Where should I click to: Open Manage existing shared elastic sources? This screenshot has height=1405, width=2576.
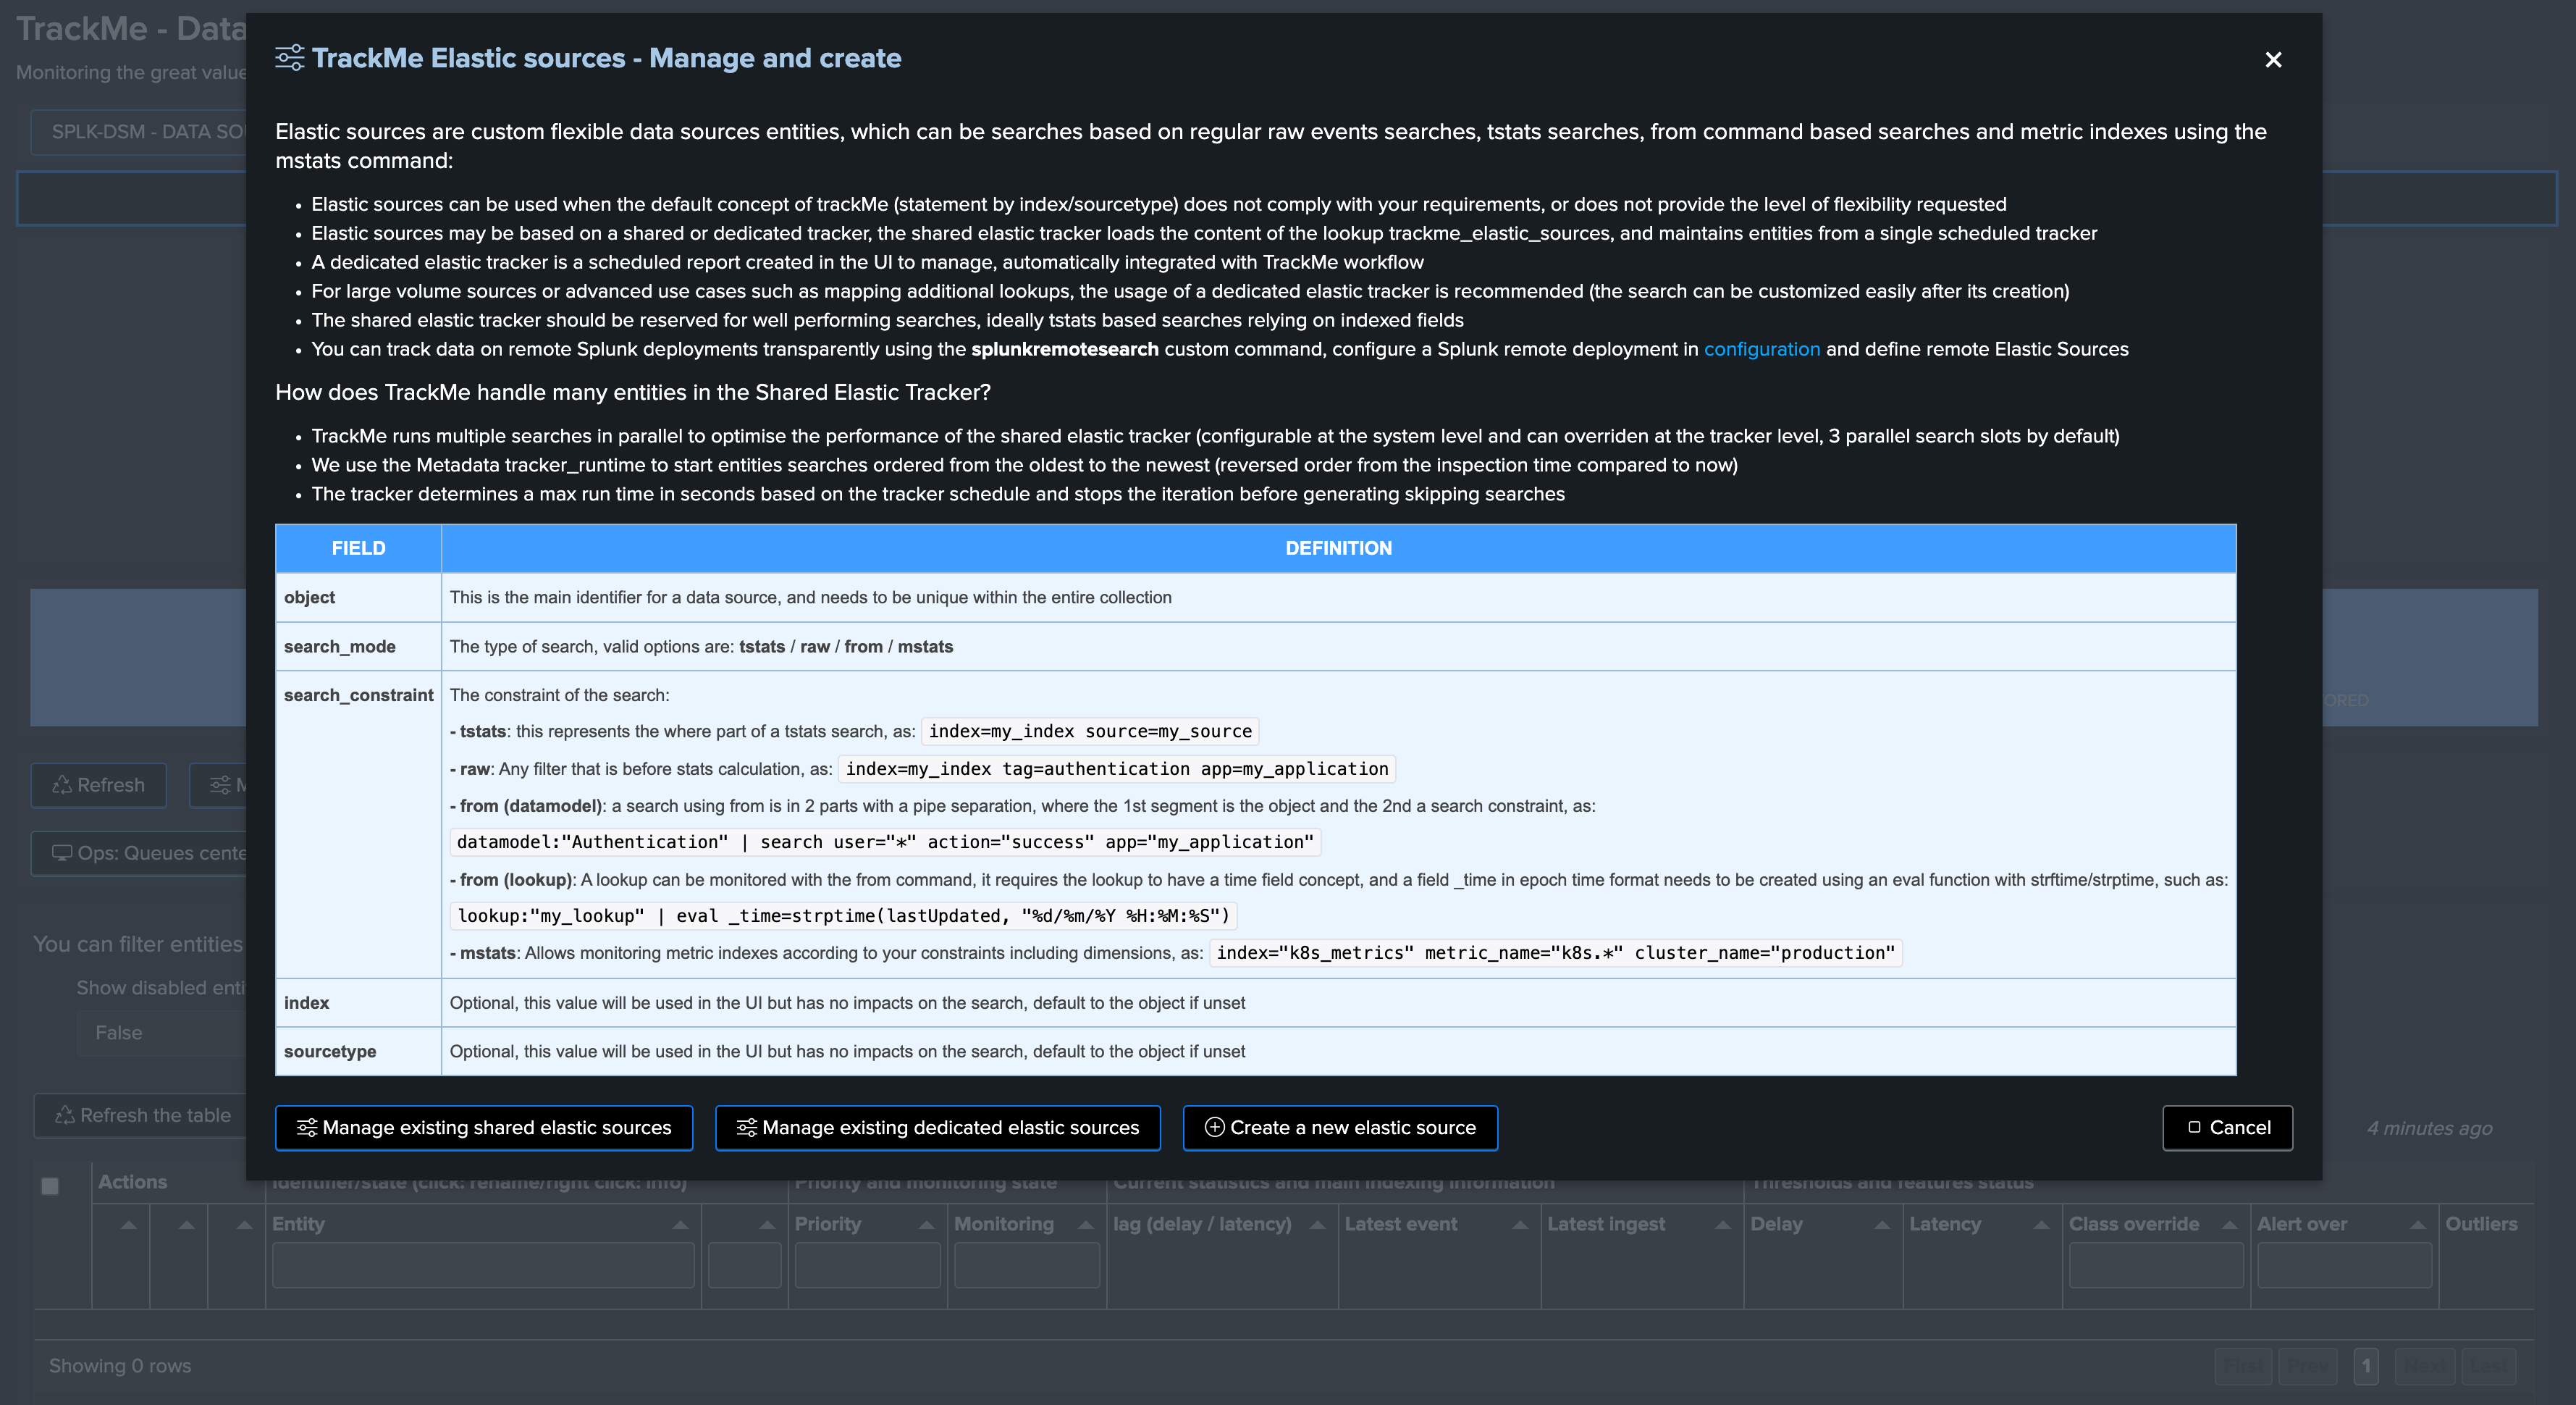[x=484, y=1127]
